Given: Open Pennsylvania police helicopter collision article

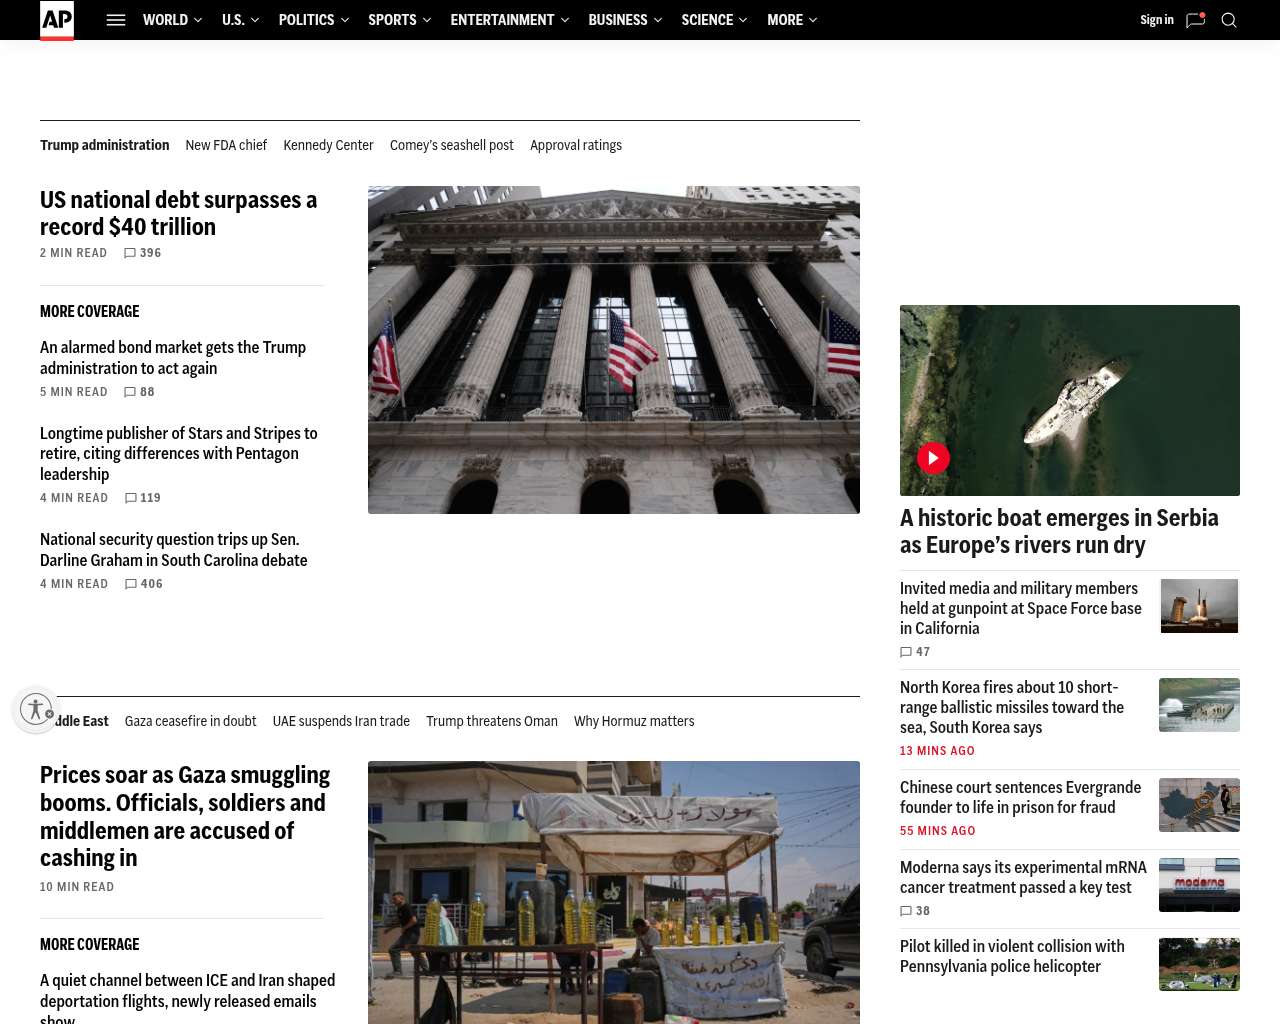Looking at the screenshot, I should [x=1012, y=956].
